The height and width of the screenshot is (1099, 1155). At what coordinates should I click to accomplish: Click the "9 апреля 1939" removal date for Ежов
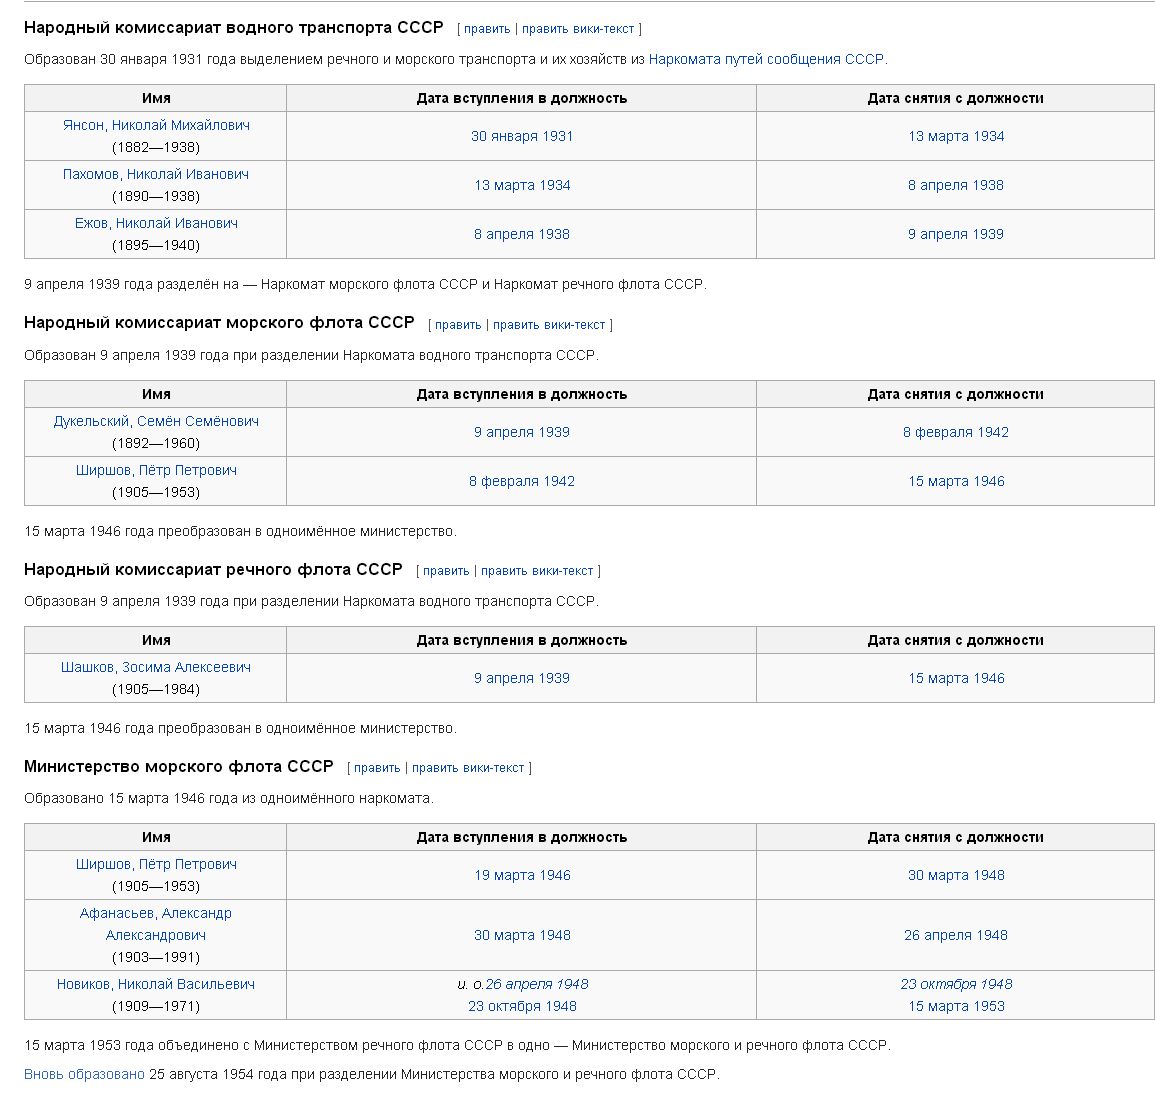pyautogui.click(x=956, y=234)
